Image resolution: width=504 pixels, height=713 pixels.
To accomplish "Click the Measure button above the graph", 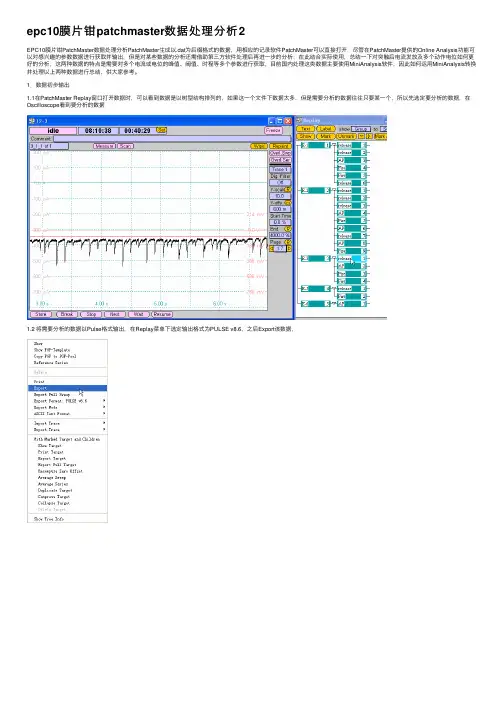I will point(105,146).
